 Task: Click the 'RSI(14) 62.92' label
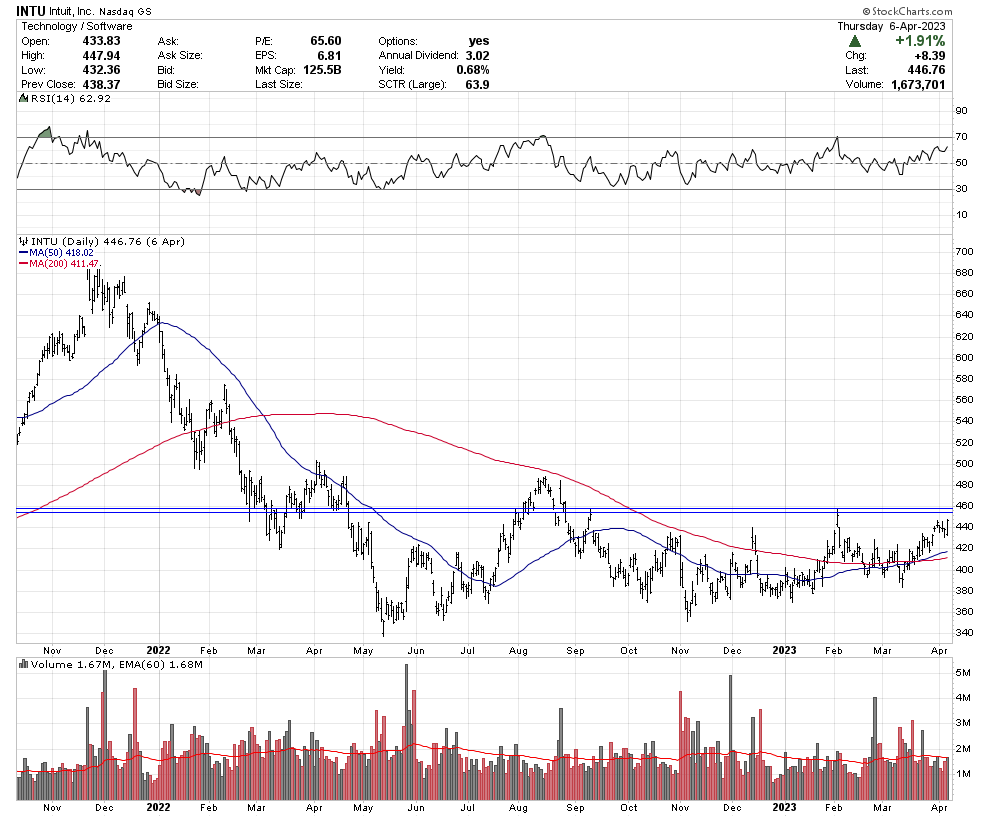tap(71, 98)
